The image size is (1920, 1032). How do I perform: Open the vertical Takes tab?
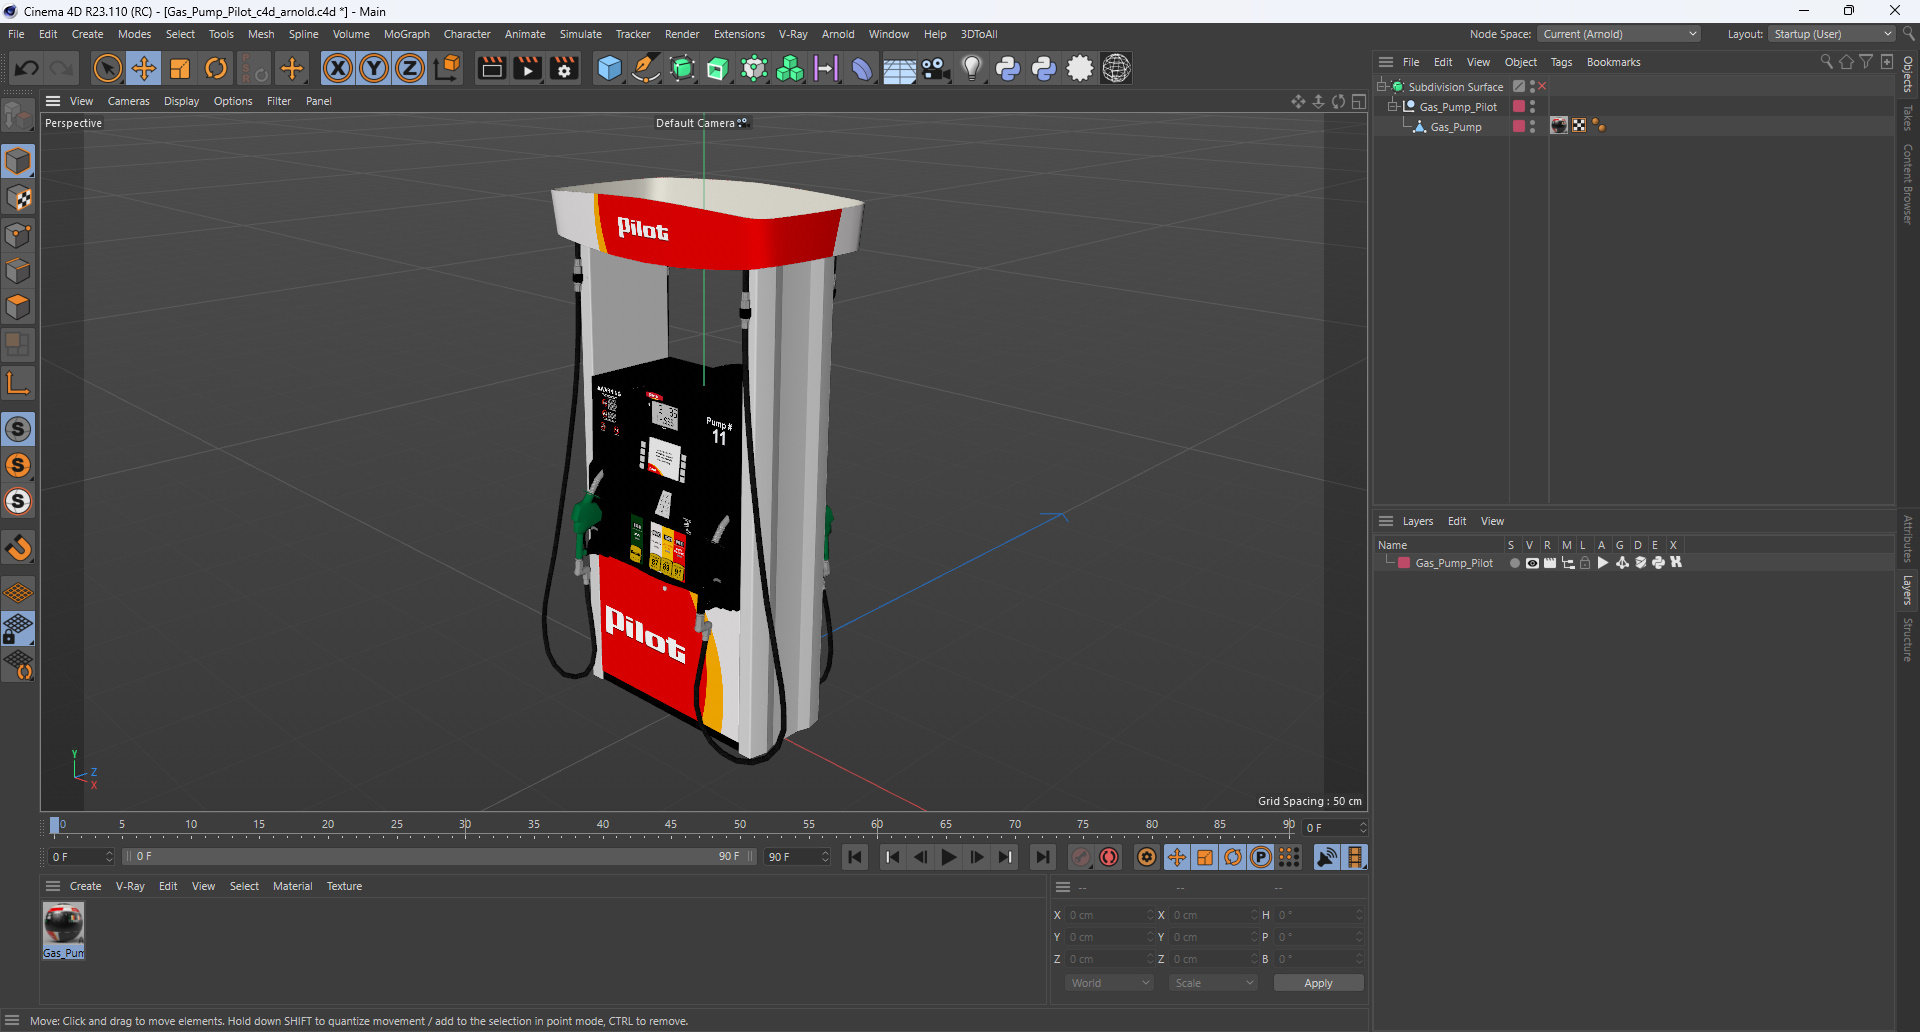coord(1908,118)
